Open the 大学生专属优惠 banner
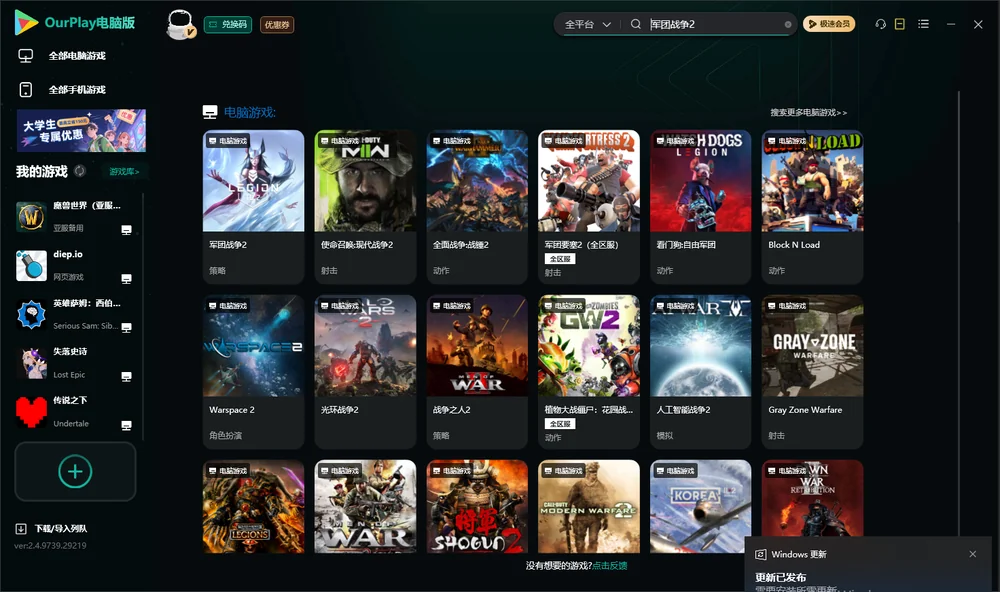Viewport: 1000px width, 592px height. click(x=82, y=130)
